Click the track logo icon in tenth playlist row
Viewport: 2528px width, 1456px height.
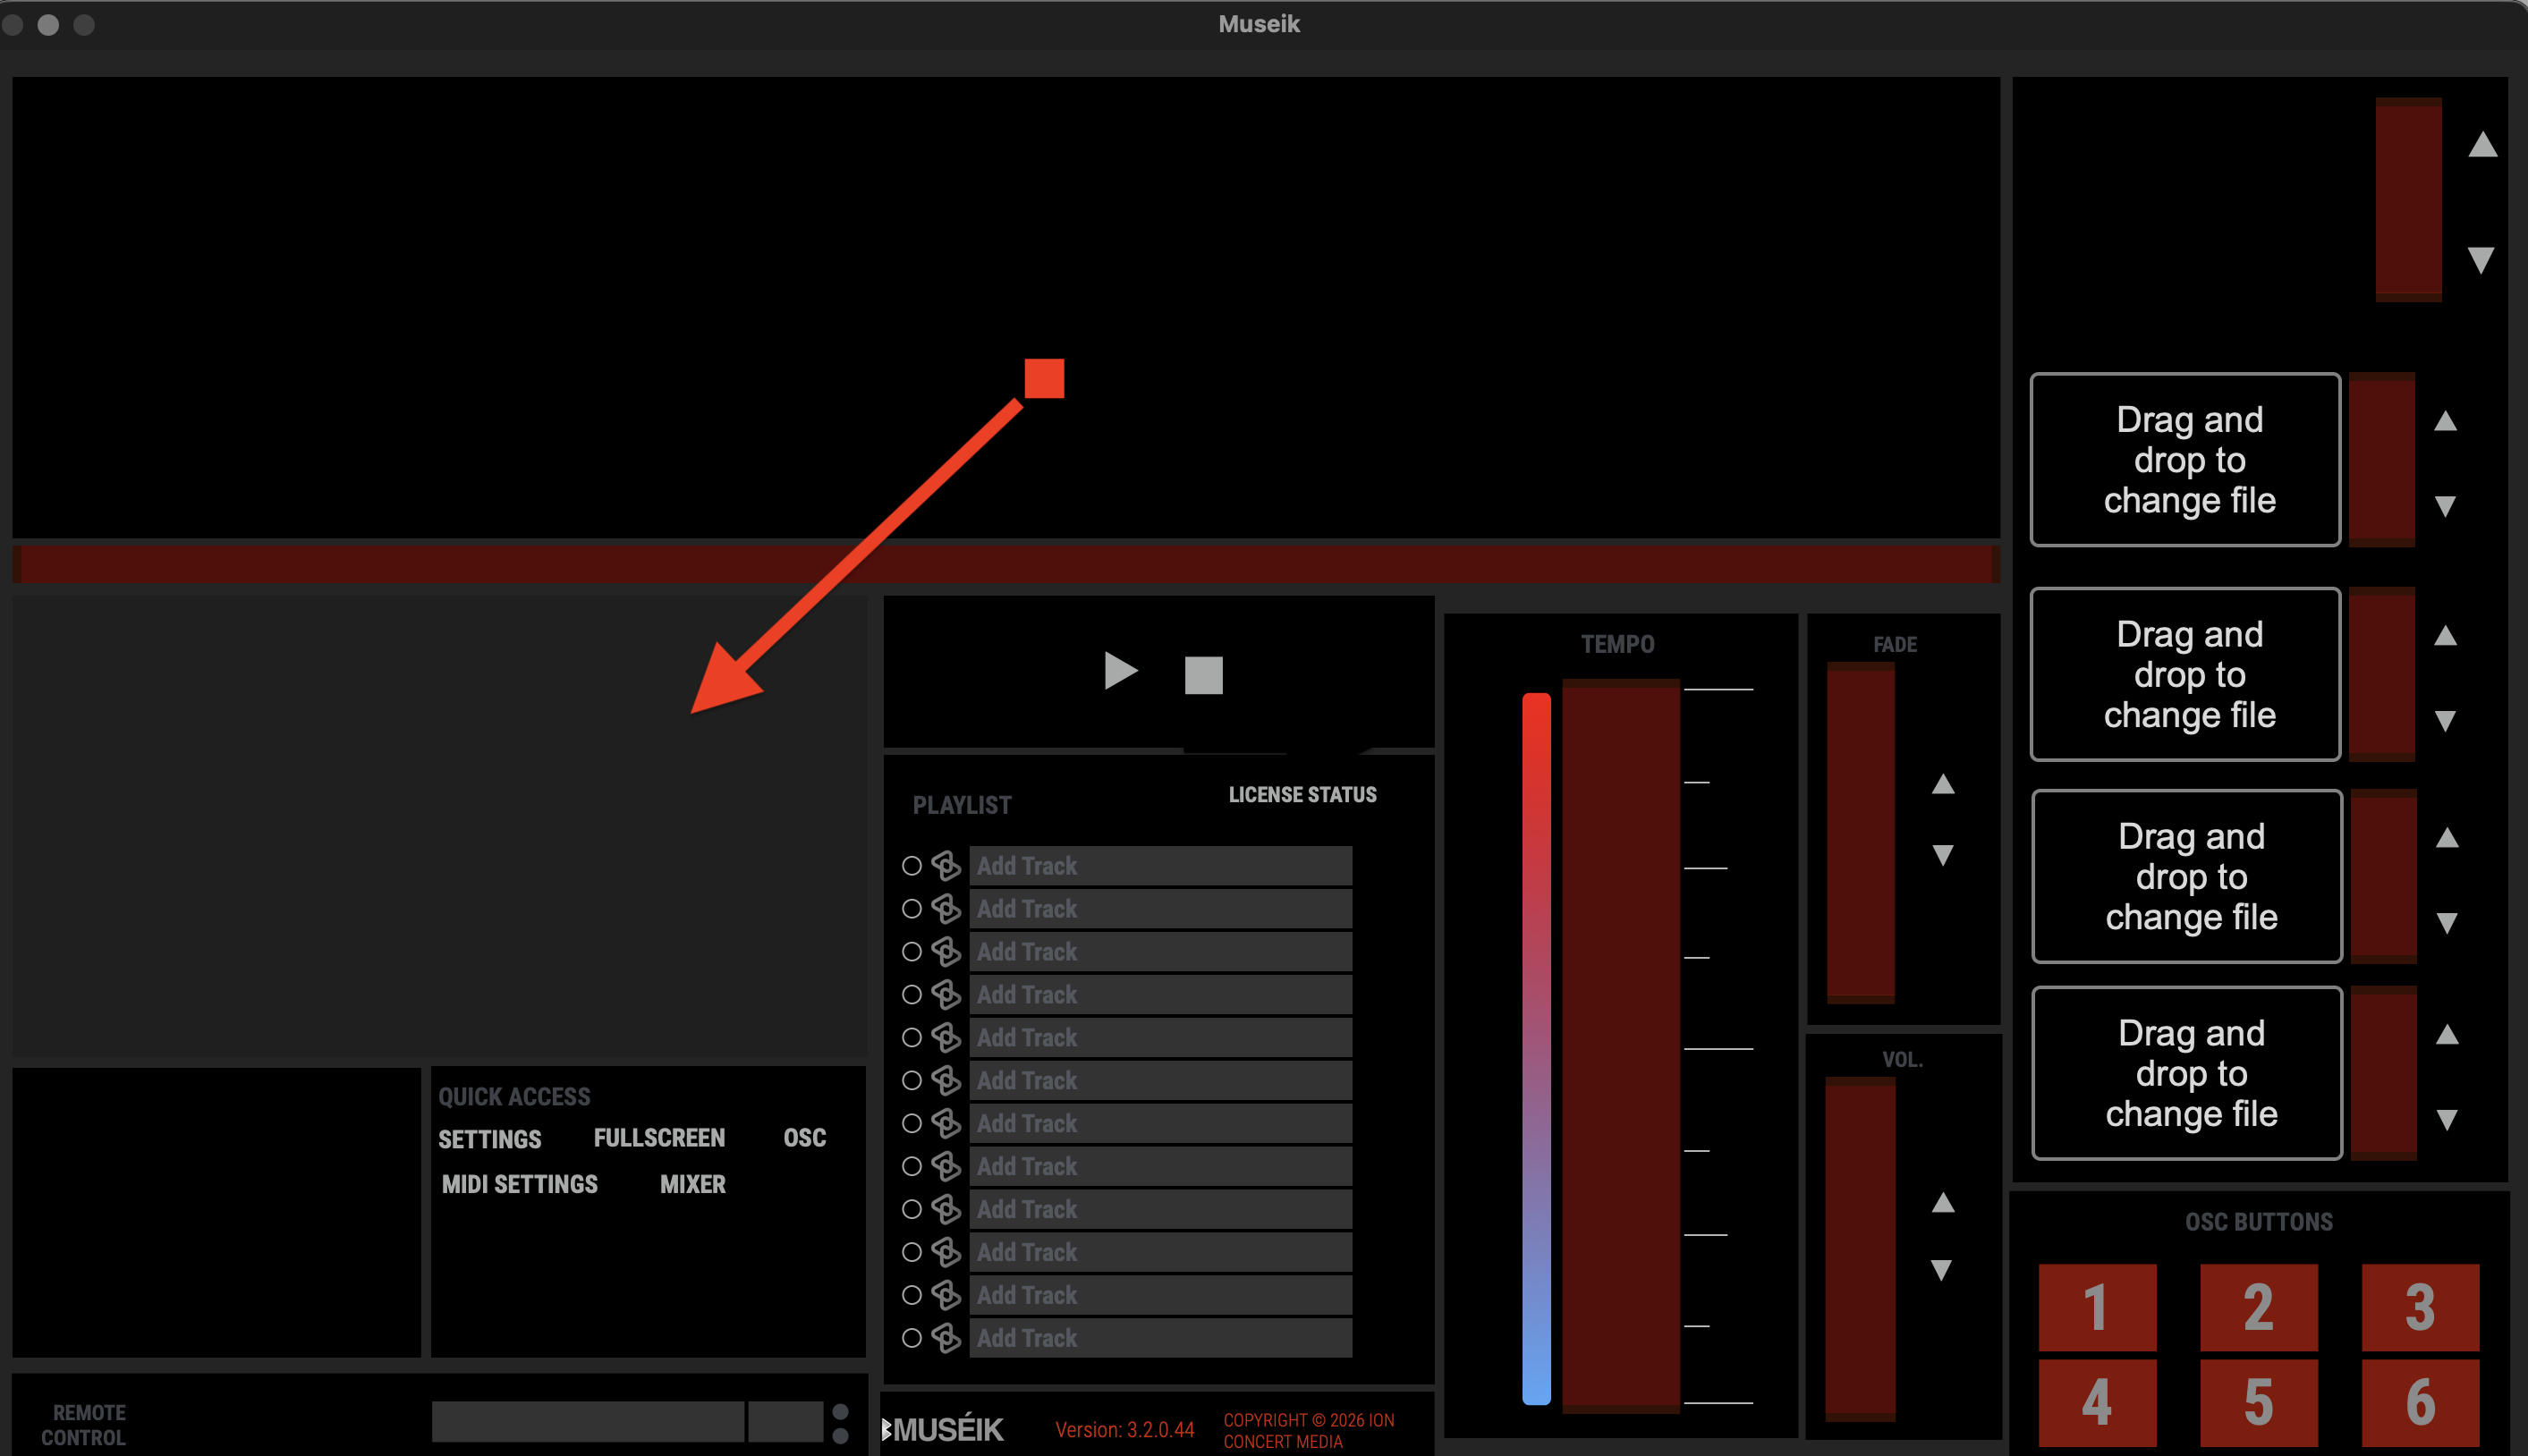coord(946,1253)
